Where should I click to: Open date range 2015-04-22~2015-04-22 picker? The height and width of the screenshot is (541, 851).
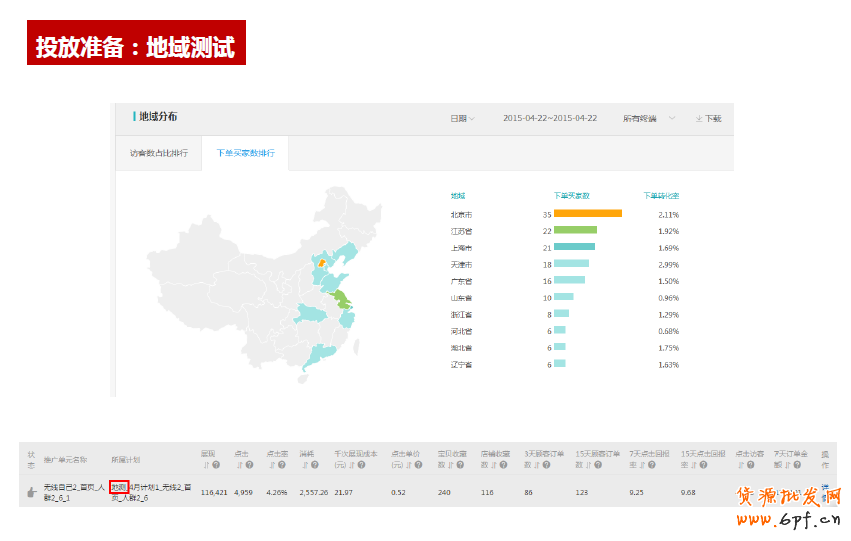pos(550,118)
